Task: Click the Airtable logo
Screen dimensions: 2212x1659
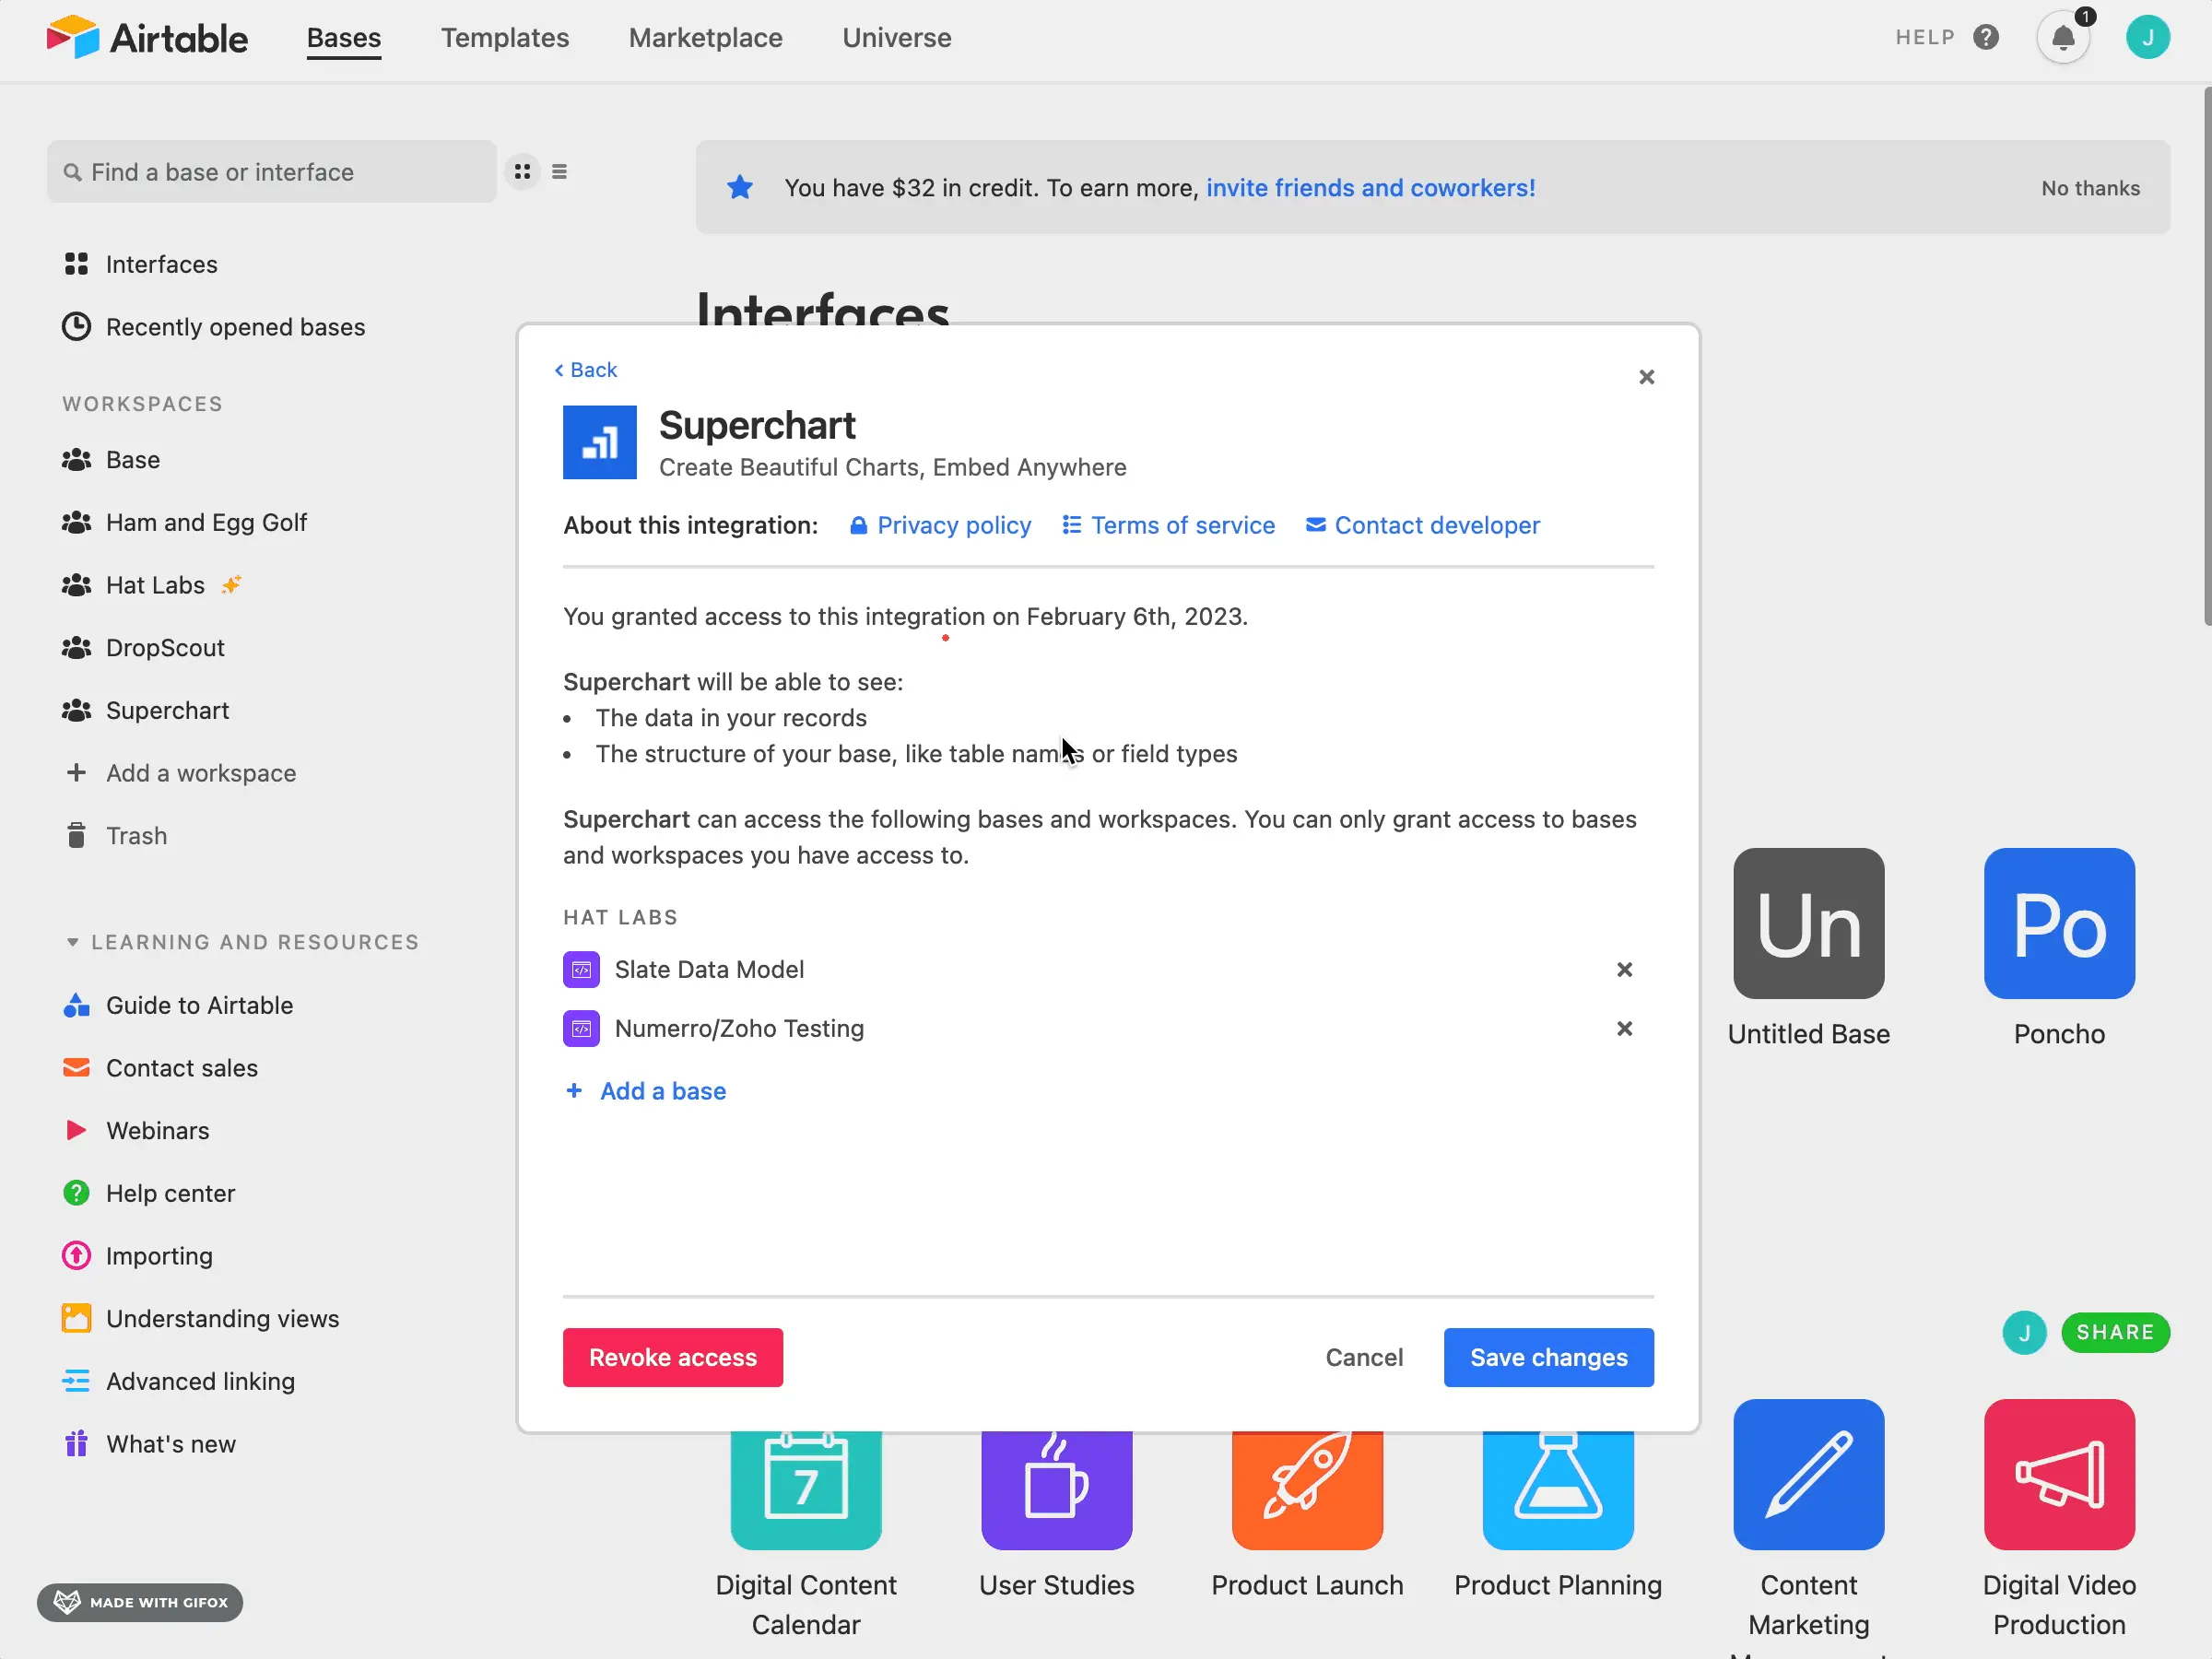Action: point(147,38)
